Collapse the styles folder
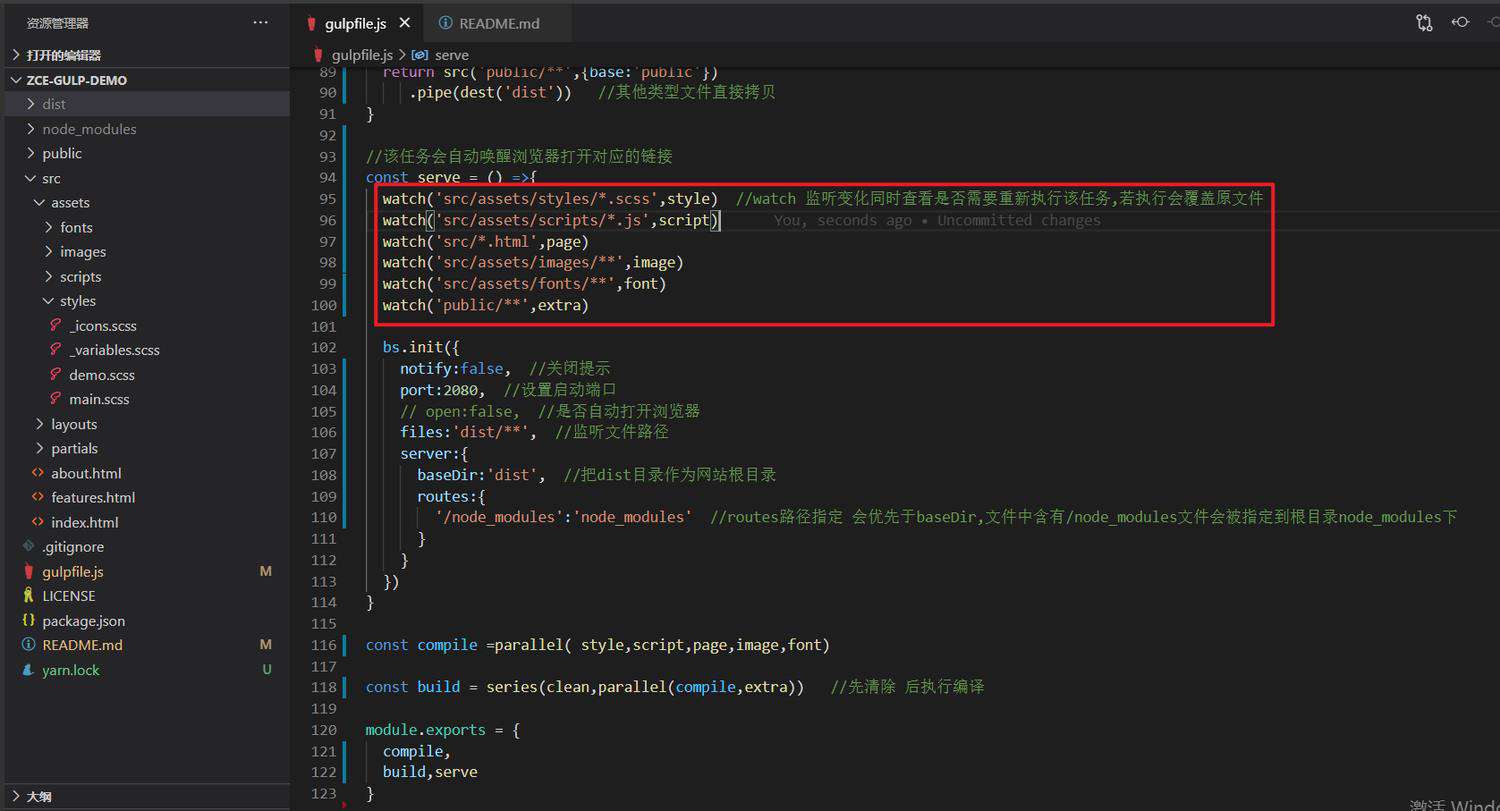The image size is (1500, 811). [x=147, y=301]
